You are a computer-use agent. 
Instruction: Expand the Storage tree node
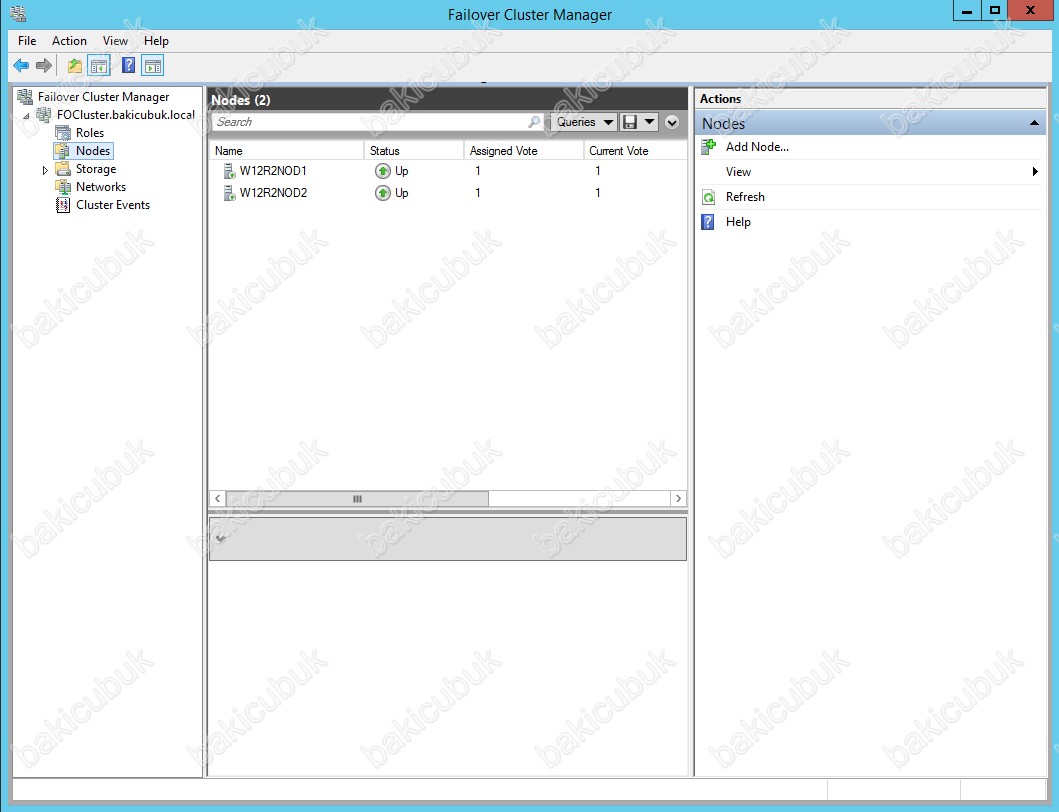pyautogui.click(x=45, y=170)
